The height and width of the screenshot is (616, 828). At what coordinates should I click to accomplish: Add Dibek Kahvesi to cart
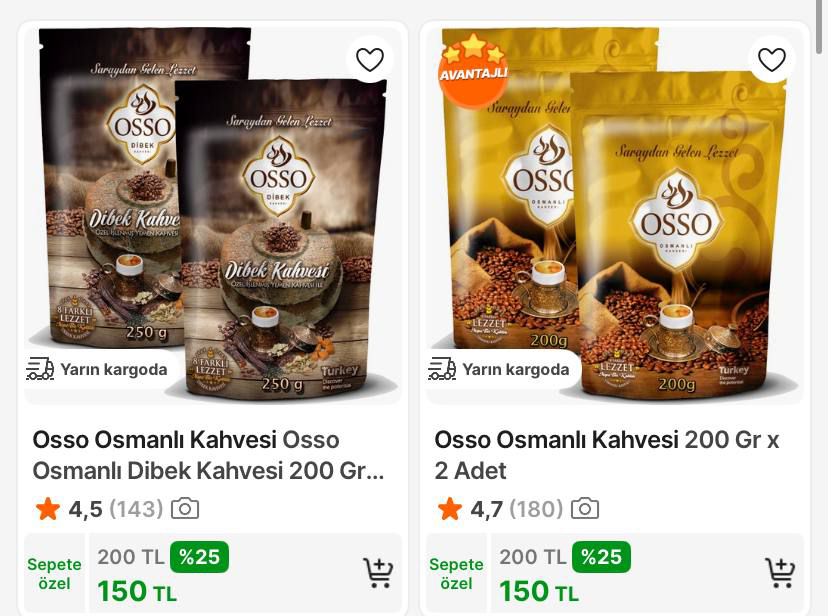pyautogui.click(x=378, y=573)
